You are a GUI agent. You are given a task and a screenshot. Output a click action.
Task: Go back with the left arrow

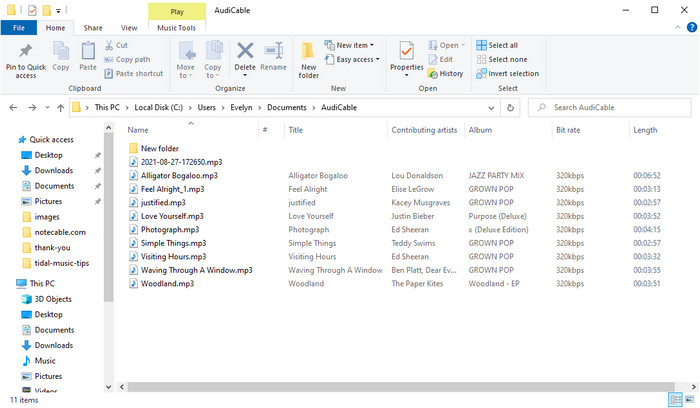click(13, 108)
